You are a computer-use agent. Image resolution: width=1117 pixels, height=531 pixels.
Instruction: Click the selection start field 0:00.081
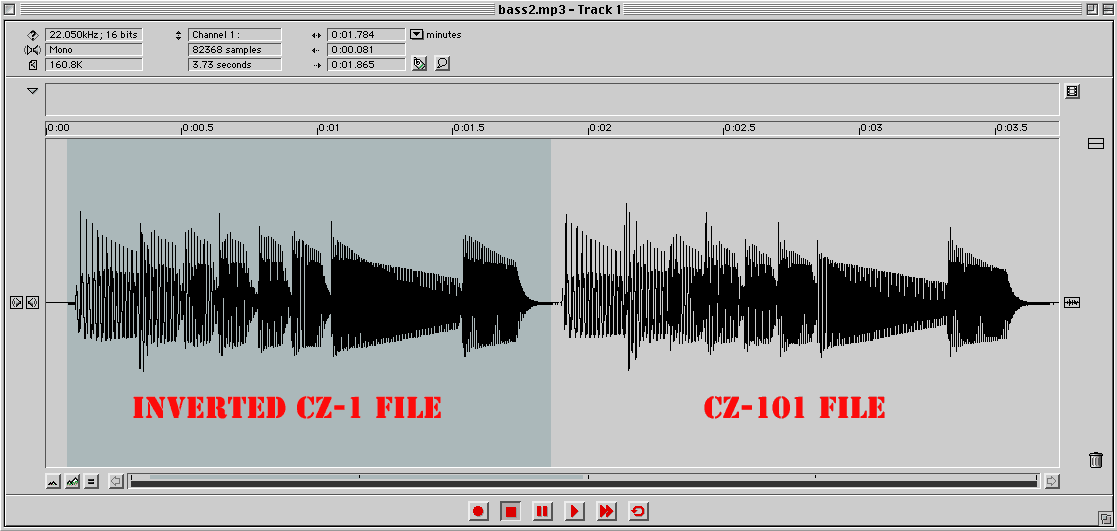point(366,50)
